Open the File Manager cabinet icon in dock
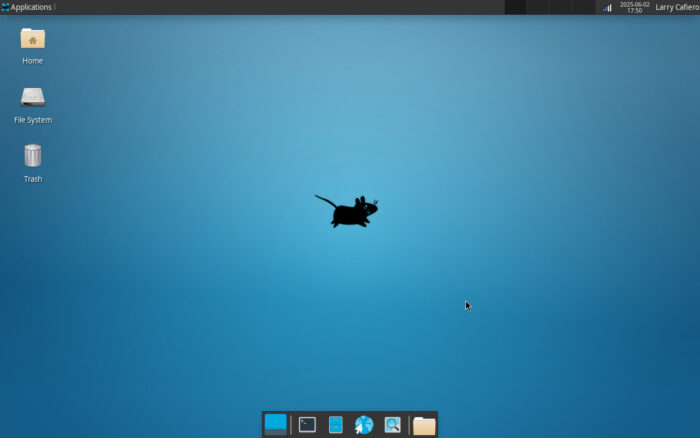This screenshot has height=438, width=700. point(336,425)
